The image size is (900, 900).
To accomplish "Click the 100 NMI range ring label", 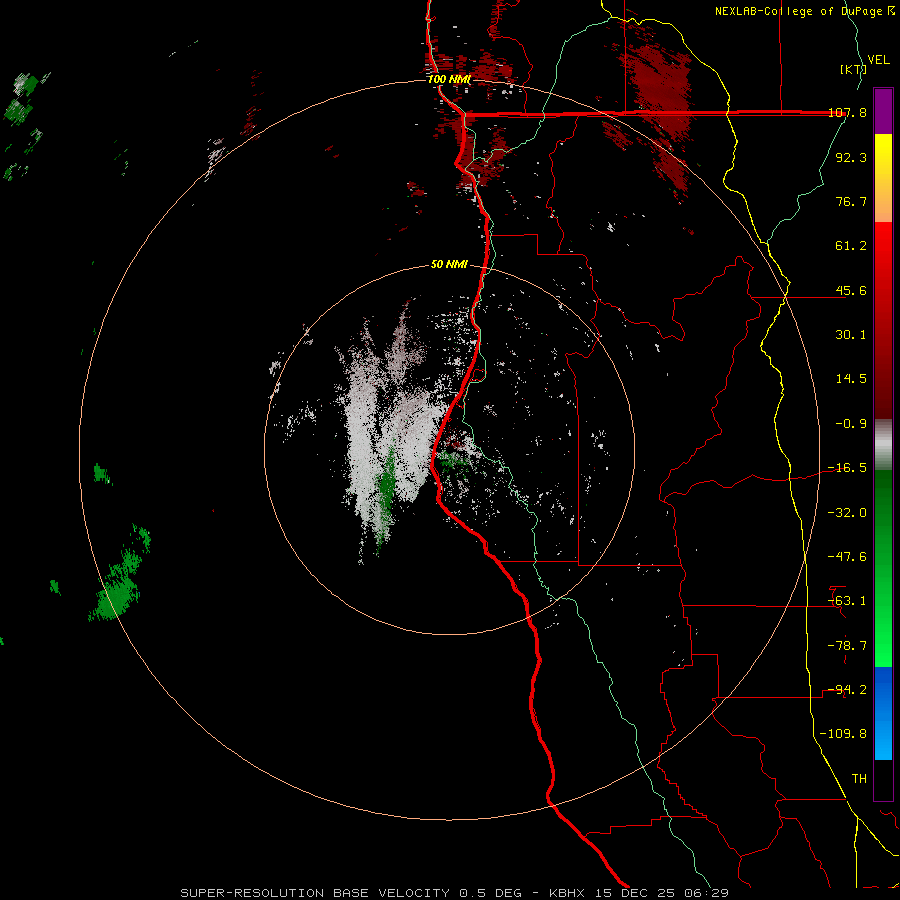I will [449, 79].
